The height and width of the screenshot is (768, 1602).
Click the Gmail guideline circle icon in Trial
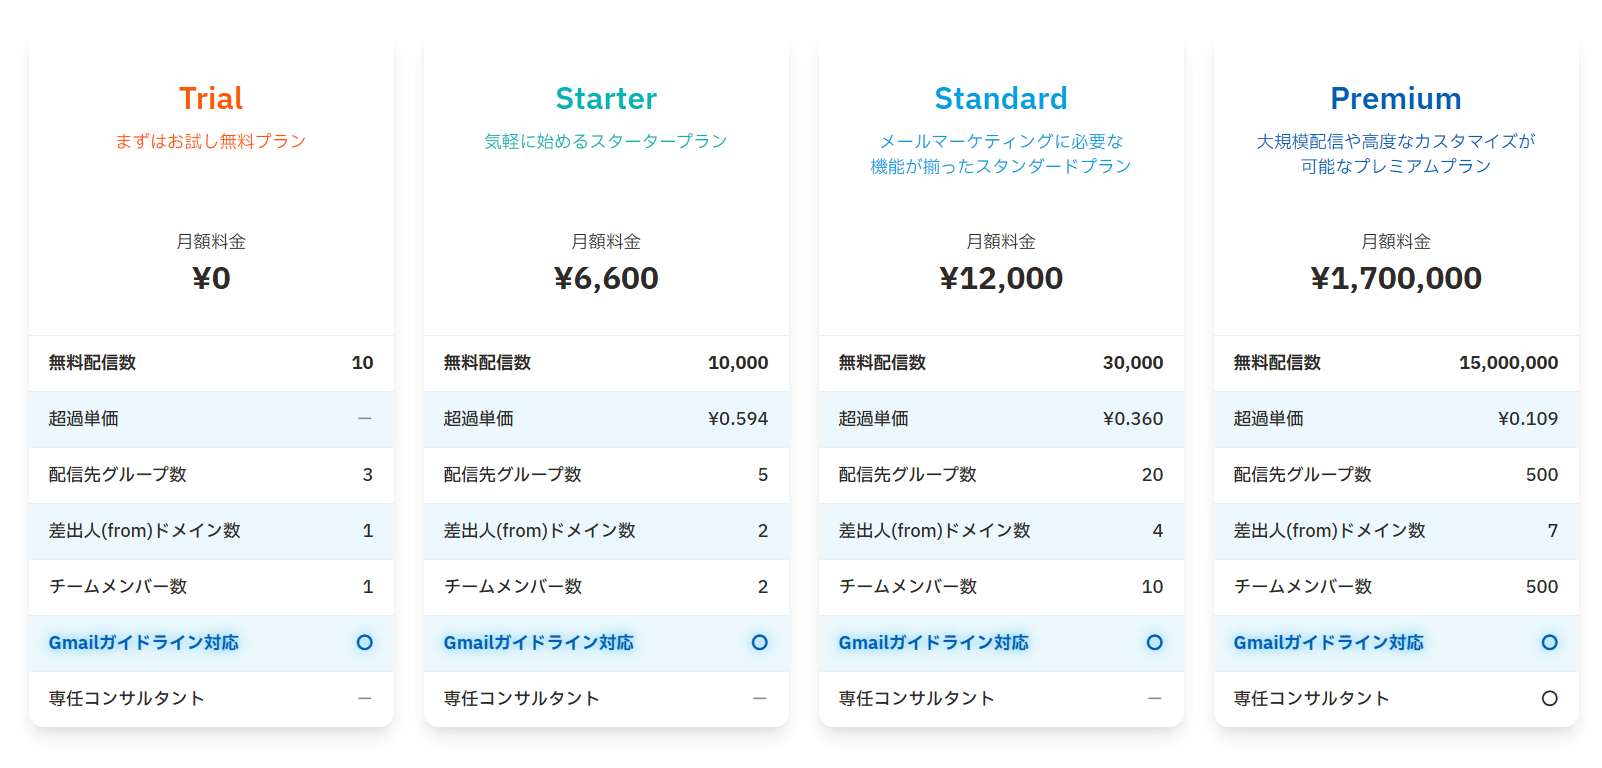point(365,643)
